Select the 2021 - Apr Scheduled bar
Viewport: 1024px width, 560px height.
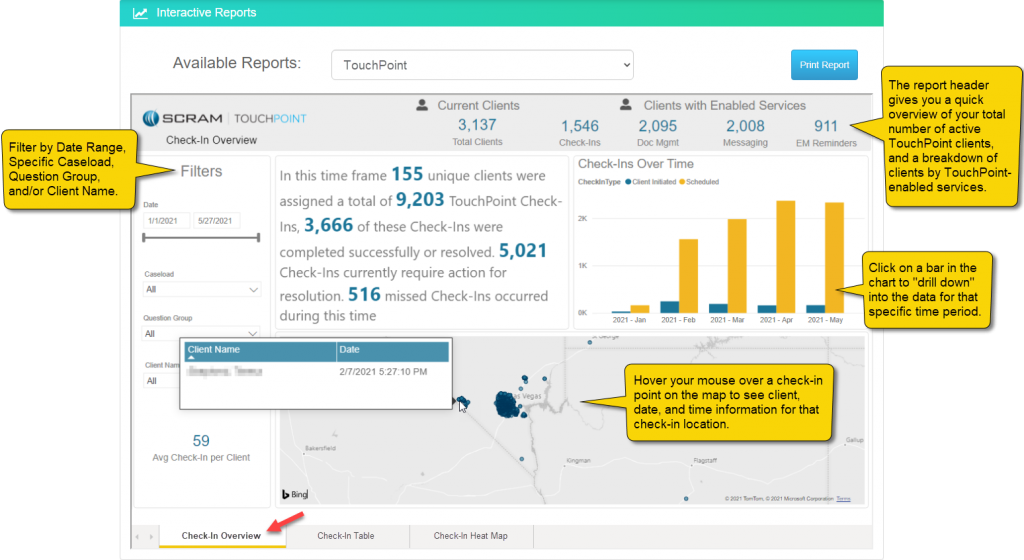(786, 257)
